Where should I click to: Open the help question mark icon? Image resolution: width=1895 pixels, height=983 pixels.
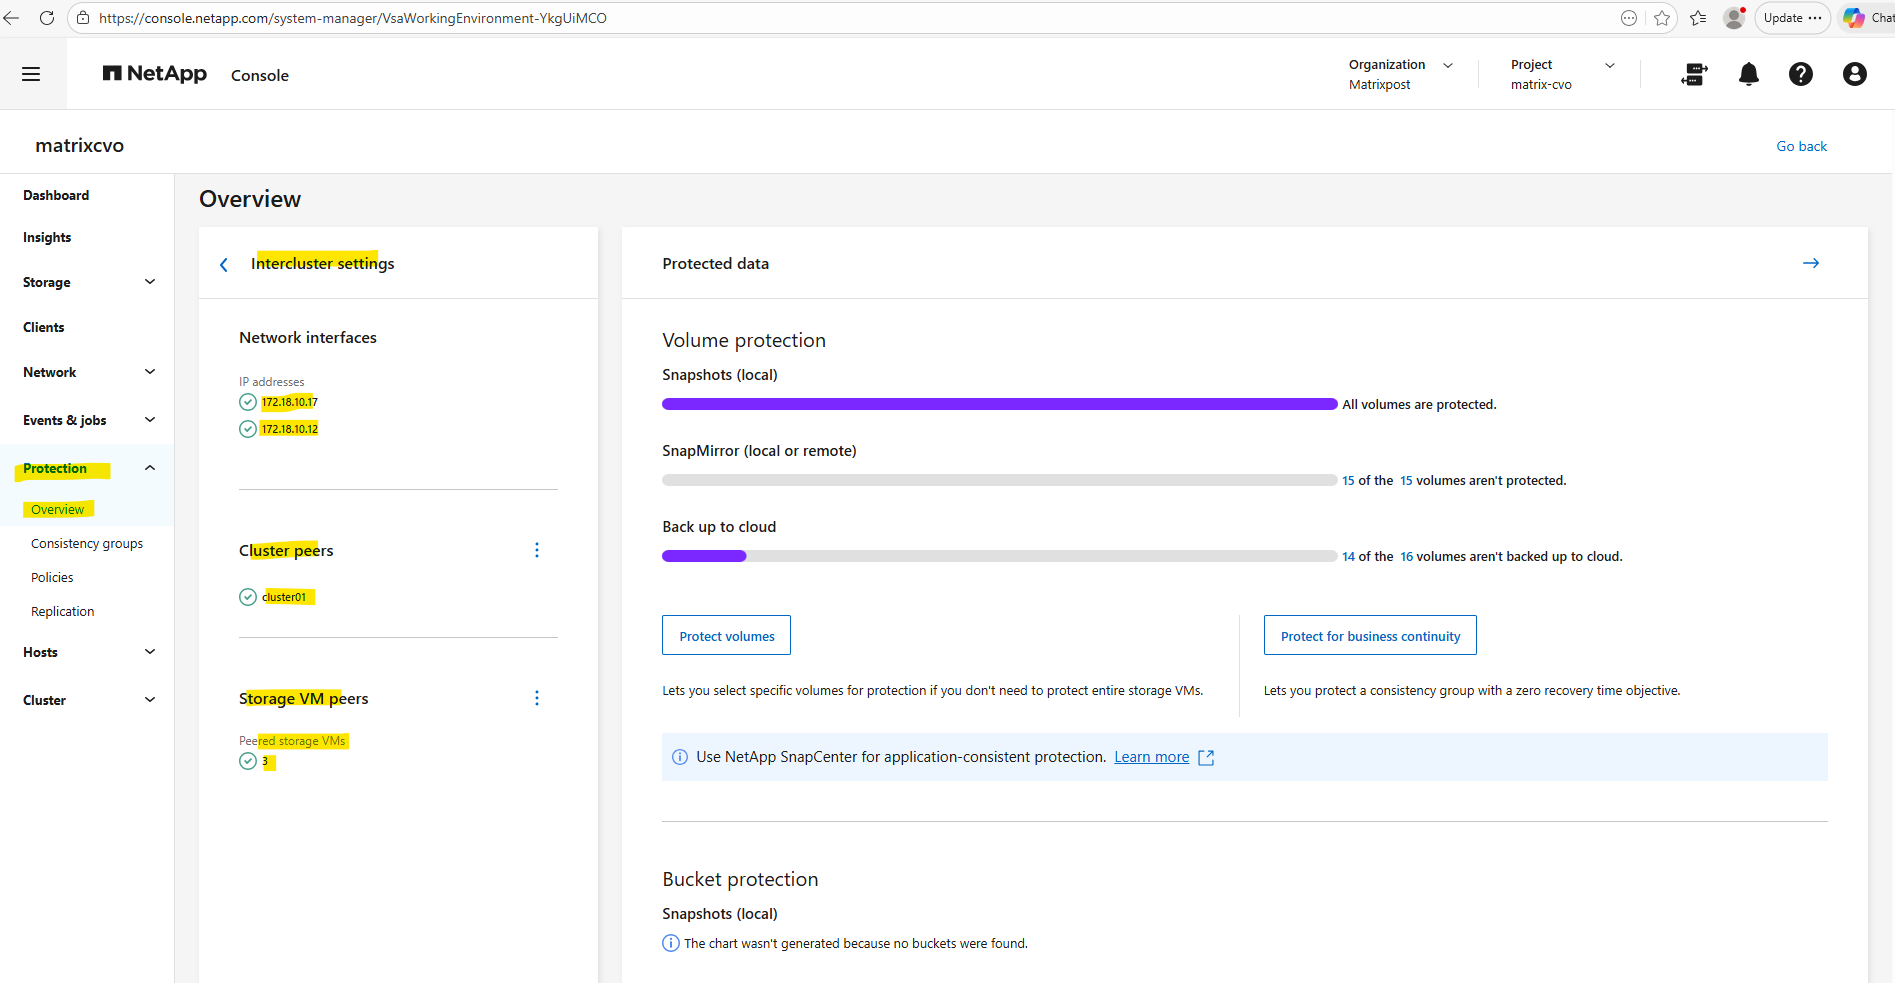[x=1800, y=74]
